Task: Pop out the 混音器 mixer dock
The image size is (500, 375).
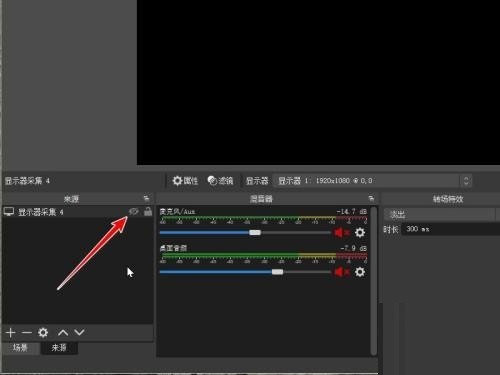Action: 371,199
